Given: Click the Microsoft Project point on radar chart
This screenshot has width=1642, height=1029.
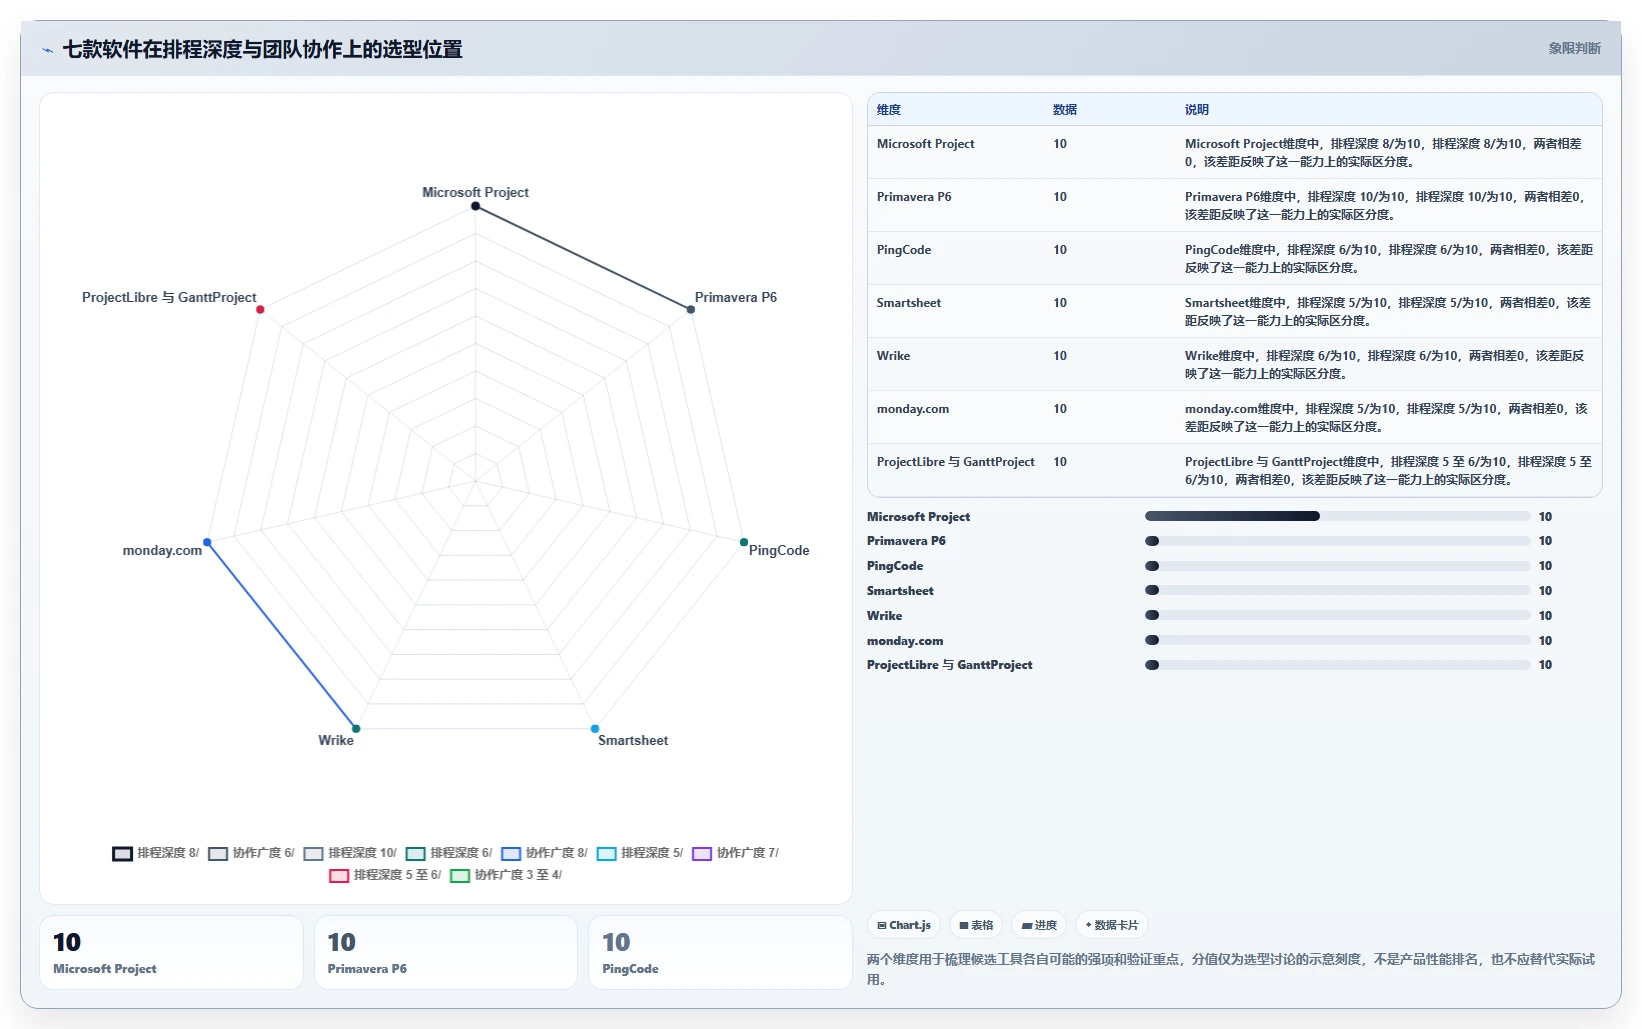Looking at the screenshot, I should click(476, 206).
